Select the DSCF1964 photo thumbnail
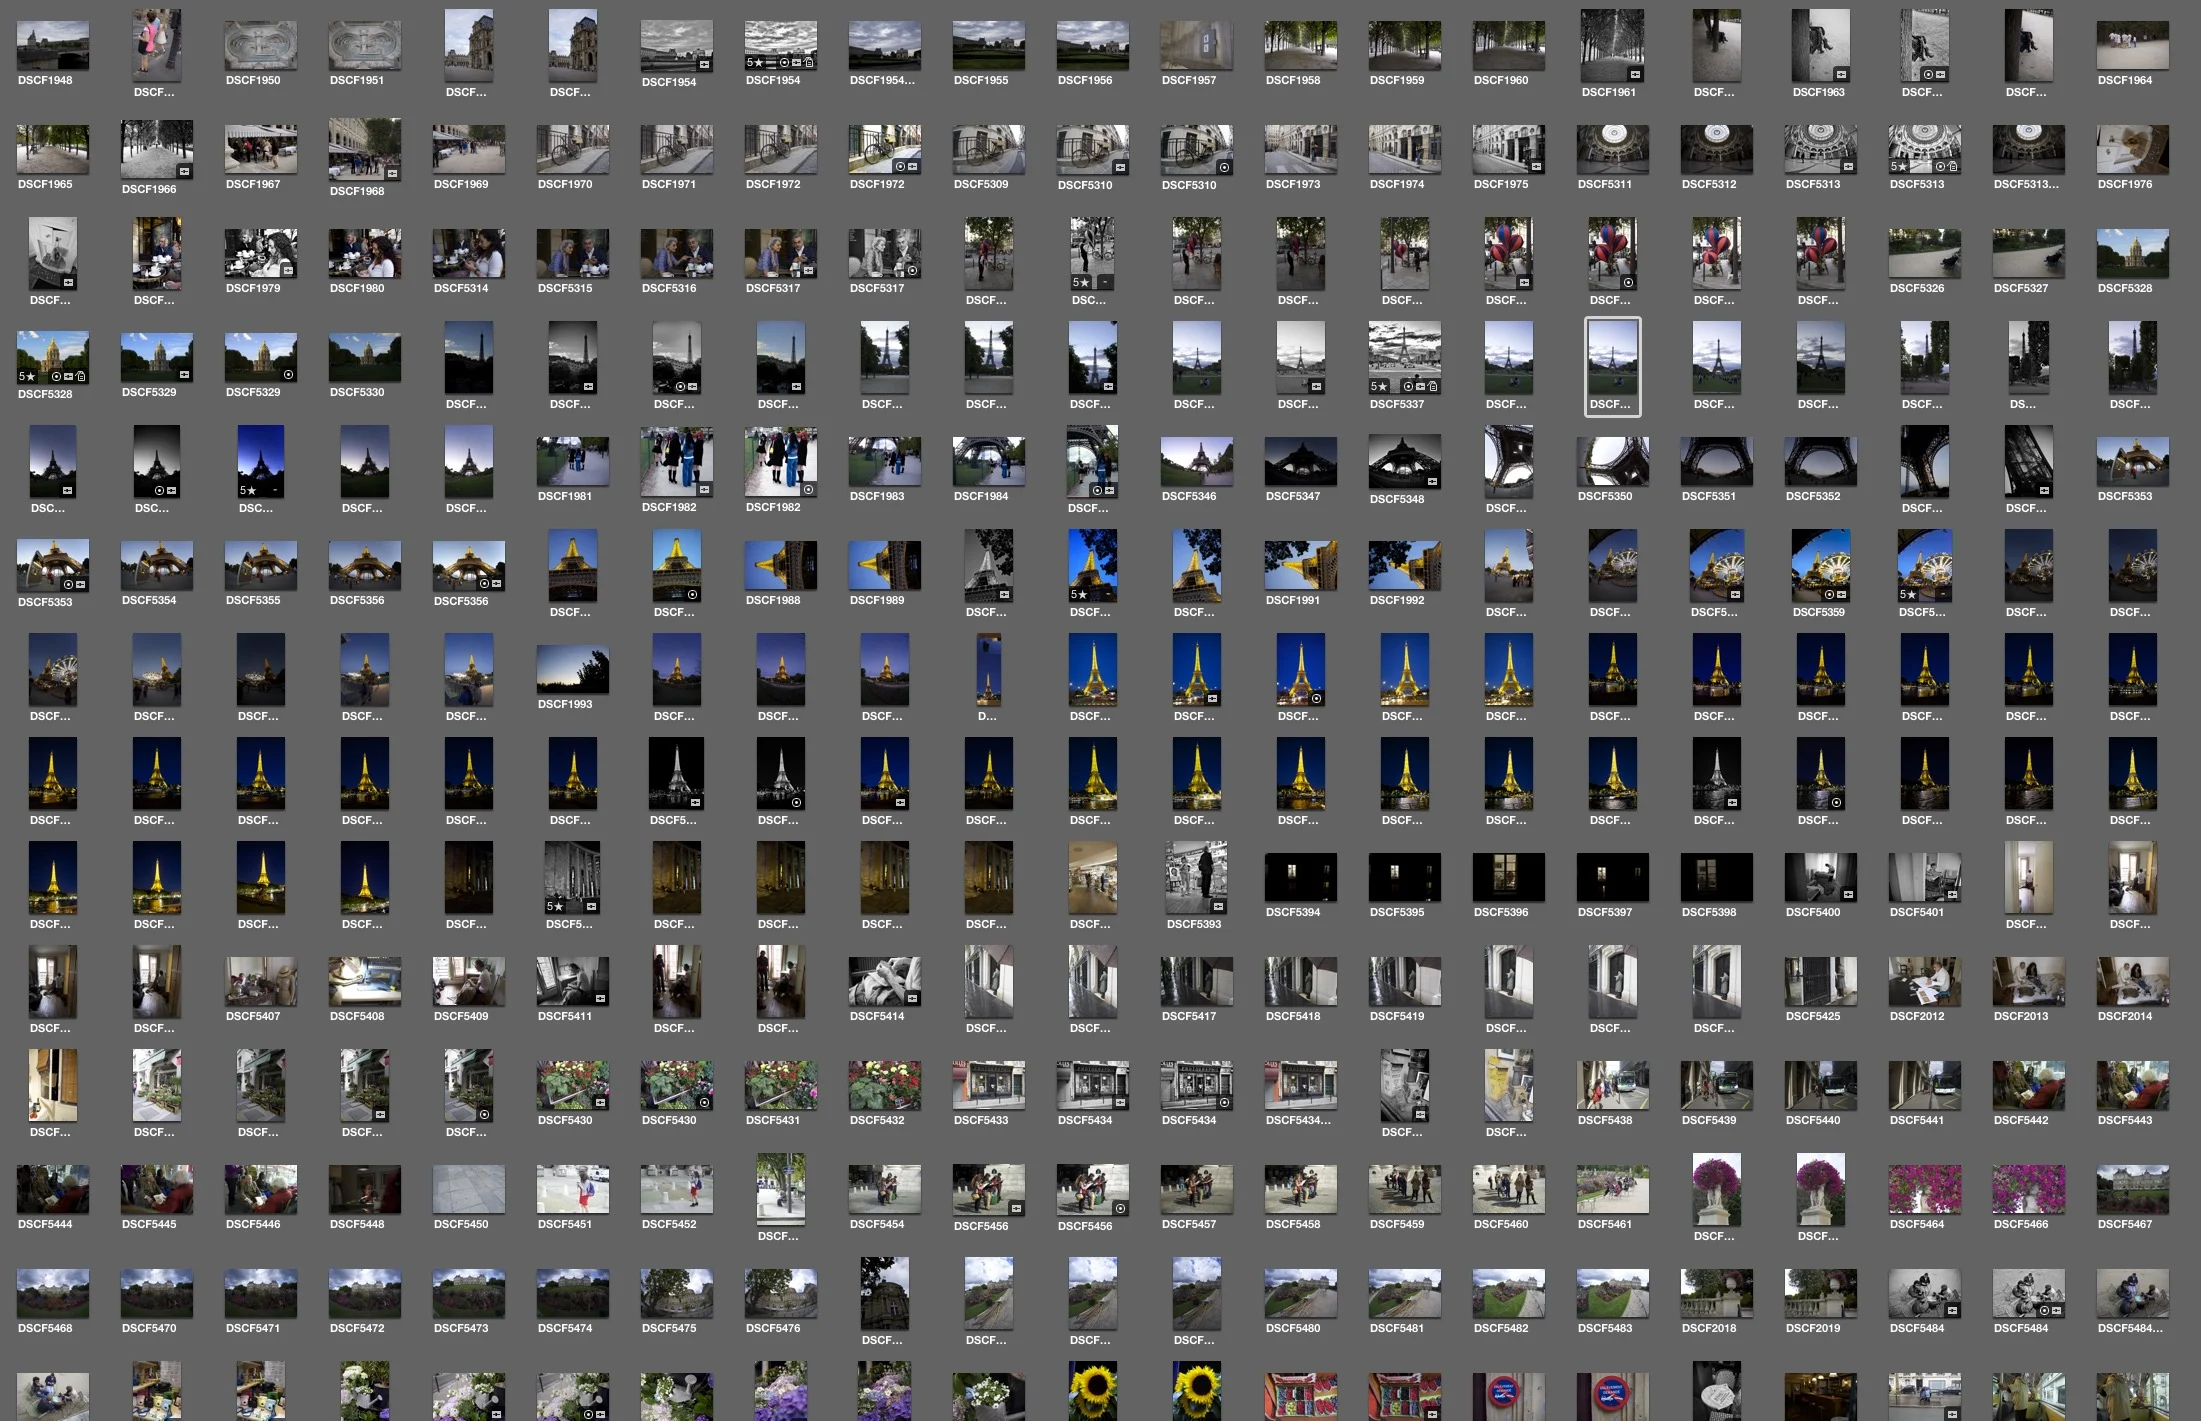The height and width of the screenshot is (1421, 2201). (2132, 47)
